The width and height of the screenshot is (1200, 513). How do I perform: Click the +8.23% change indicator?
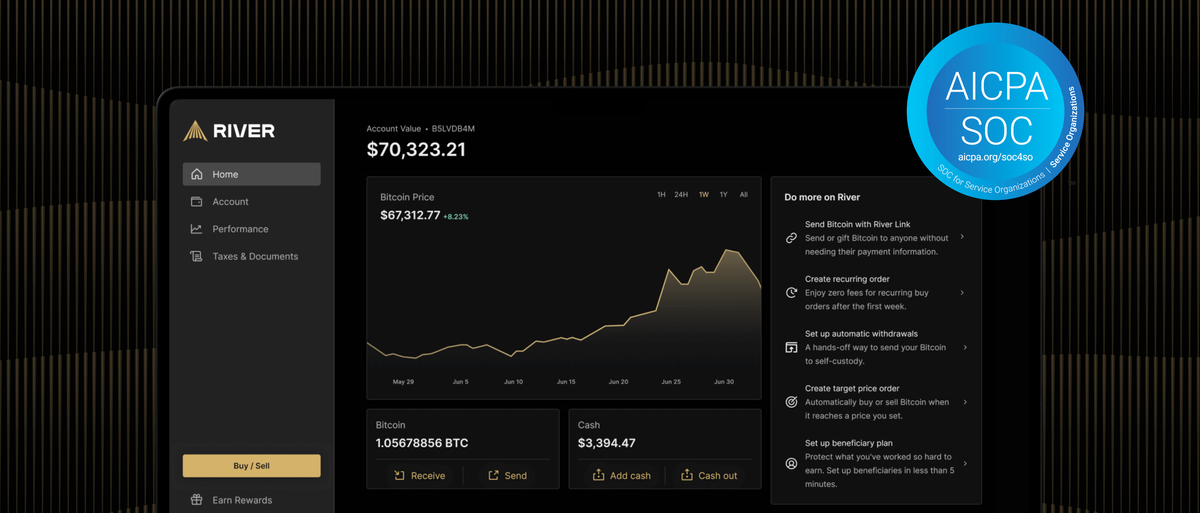pos(456,216)
